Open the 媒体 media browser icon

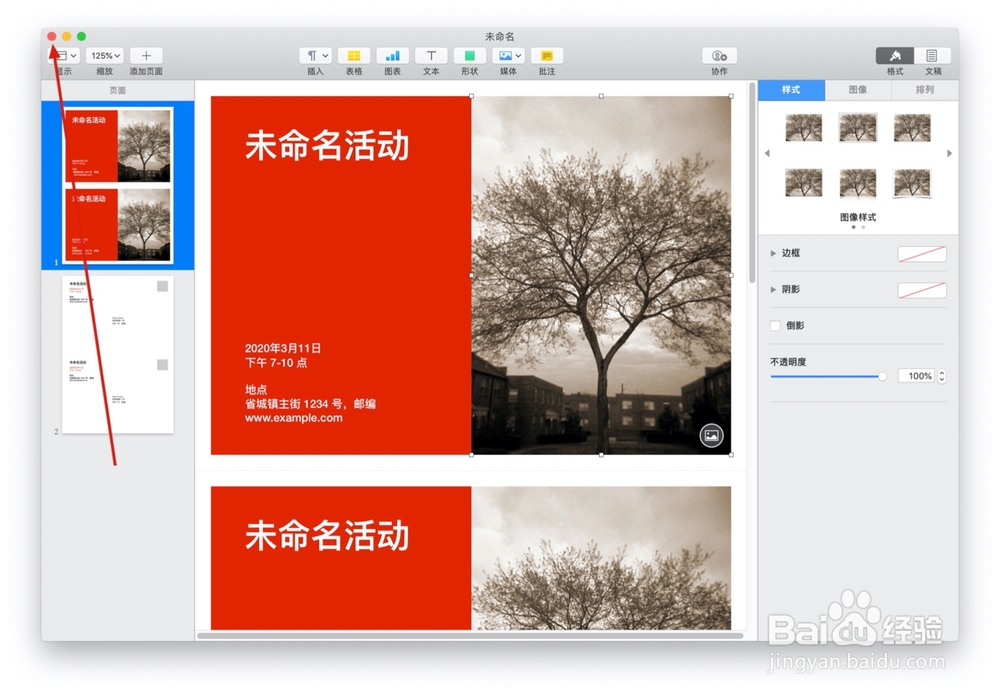507,55
